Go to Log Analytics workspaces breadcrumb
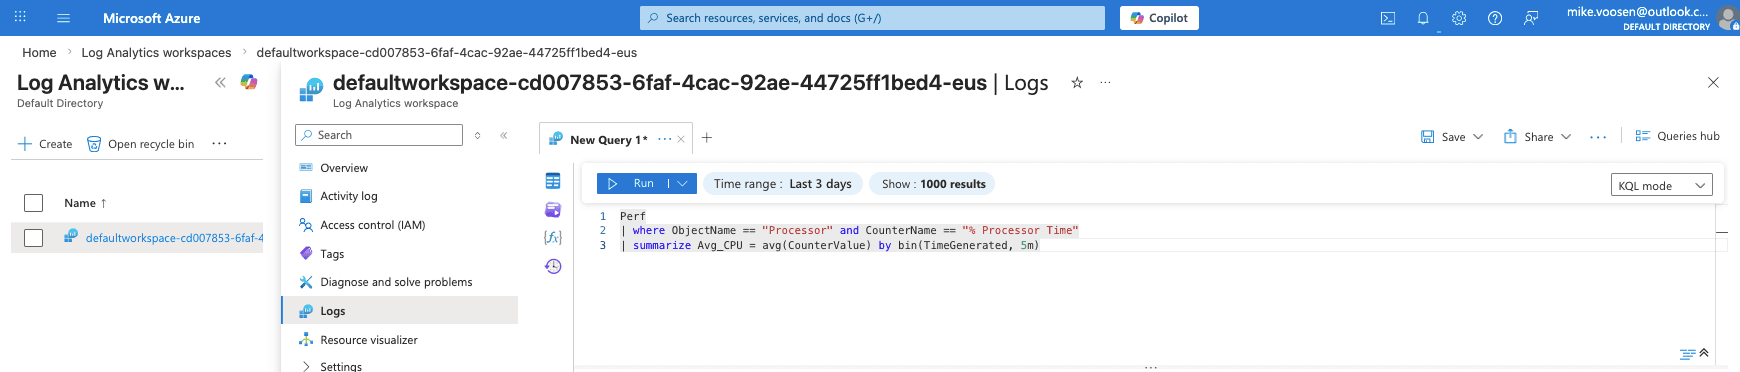 [156, 53]
